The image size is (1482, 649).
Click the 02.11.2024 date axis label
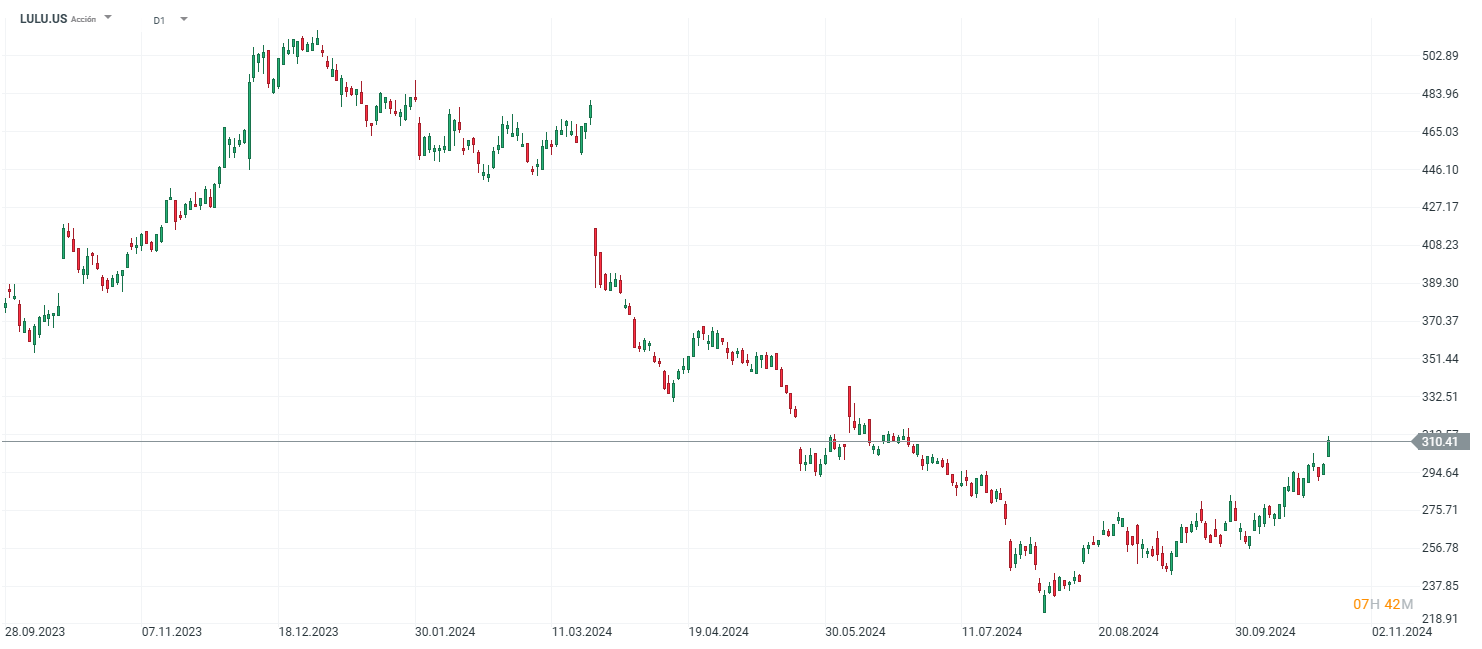pos(1402,632)
